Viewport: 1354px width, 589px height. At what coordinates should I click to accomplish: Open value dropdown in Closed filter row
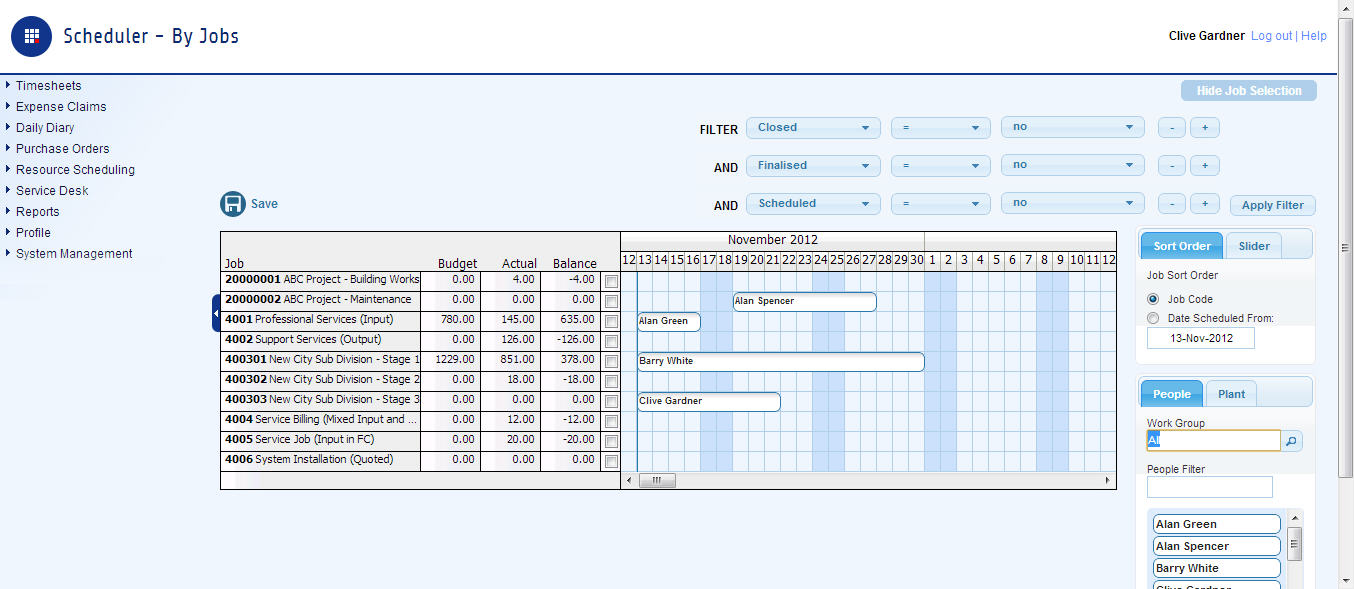[1073, 128]
